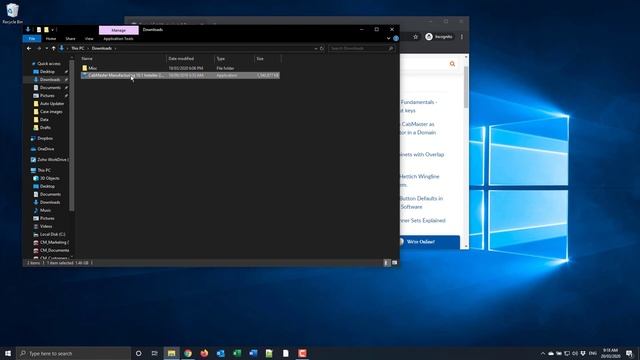Sort by the Name column header
The width and height of the screenshot is (640, 360).
[122, 59]
